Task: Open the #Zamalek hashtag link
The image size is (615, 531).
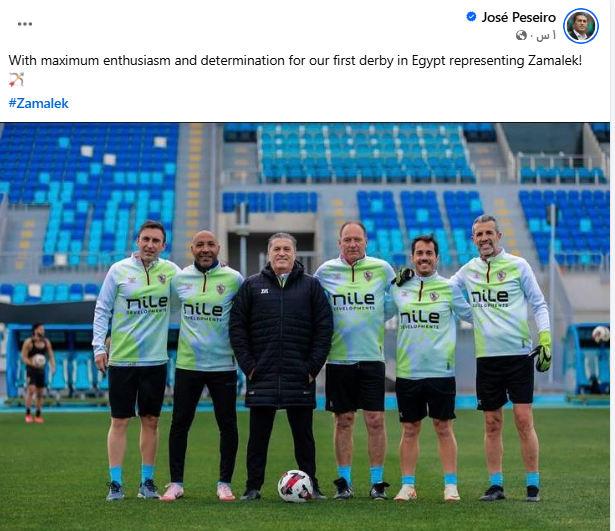Action: point(38,103)
